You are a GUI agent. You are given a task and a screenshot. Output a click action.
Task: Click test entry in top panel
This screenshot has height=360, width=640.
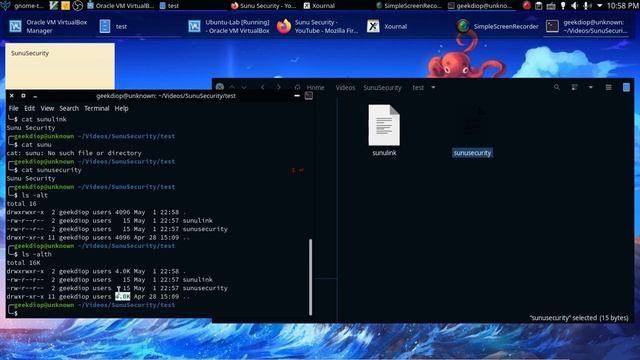tap(169, 6)
